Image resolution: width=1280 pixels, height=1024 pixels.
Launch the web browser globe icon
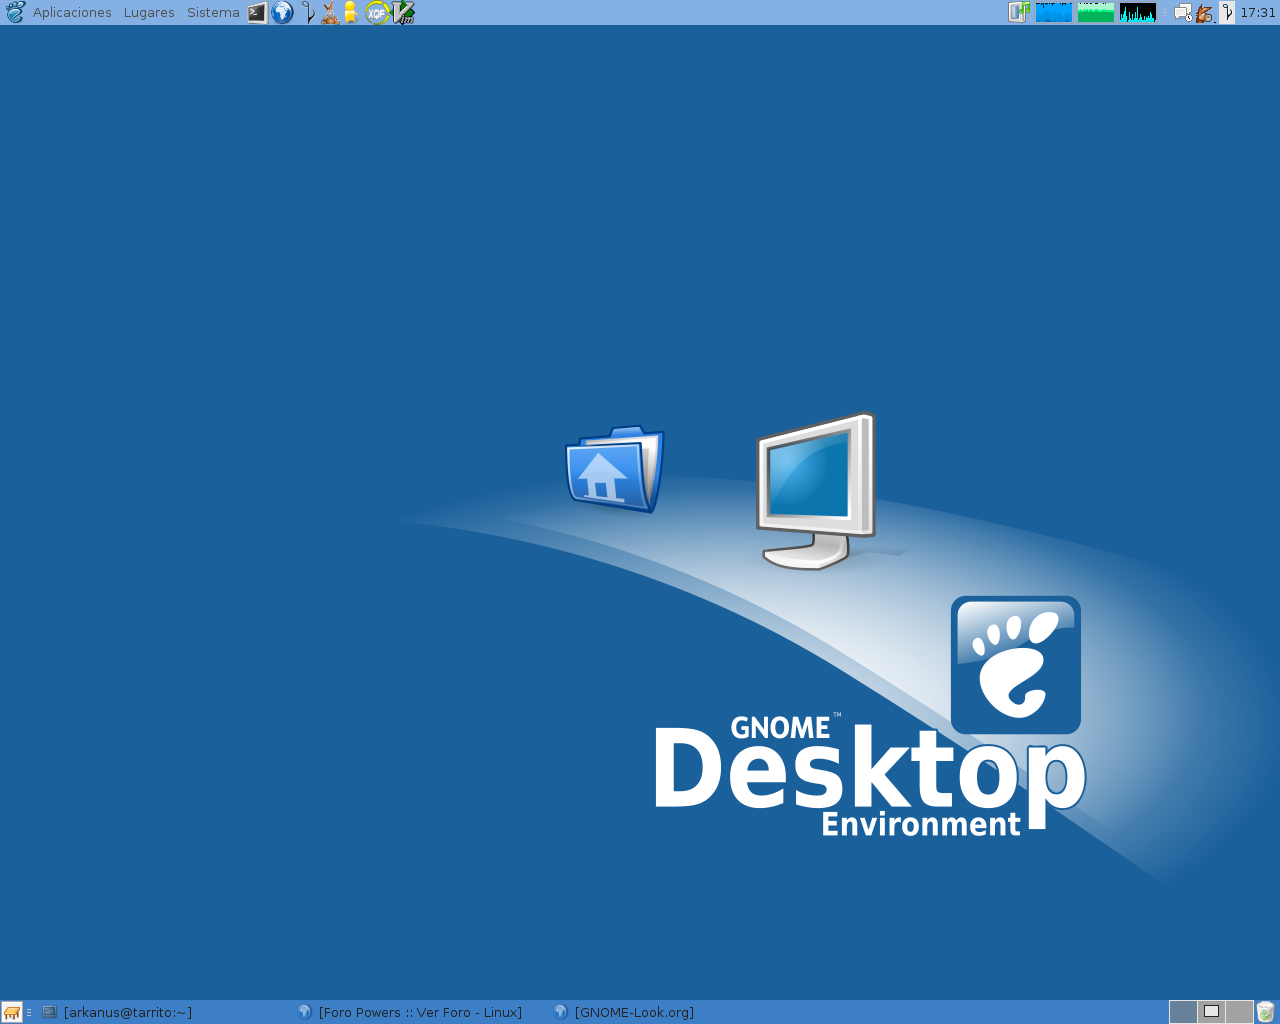[283, 12]
